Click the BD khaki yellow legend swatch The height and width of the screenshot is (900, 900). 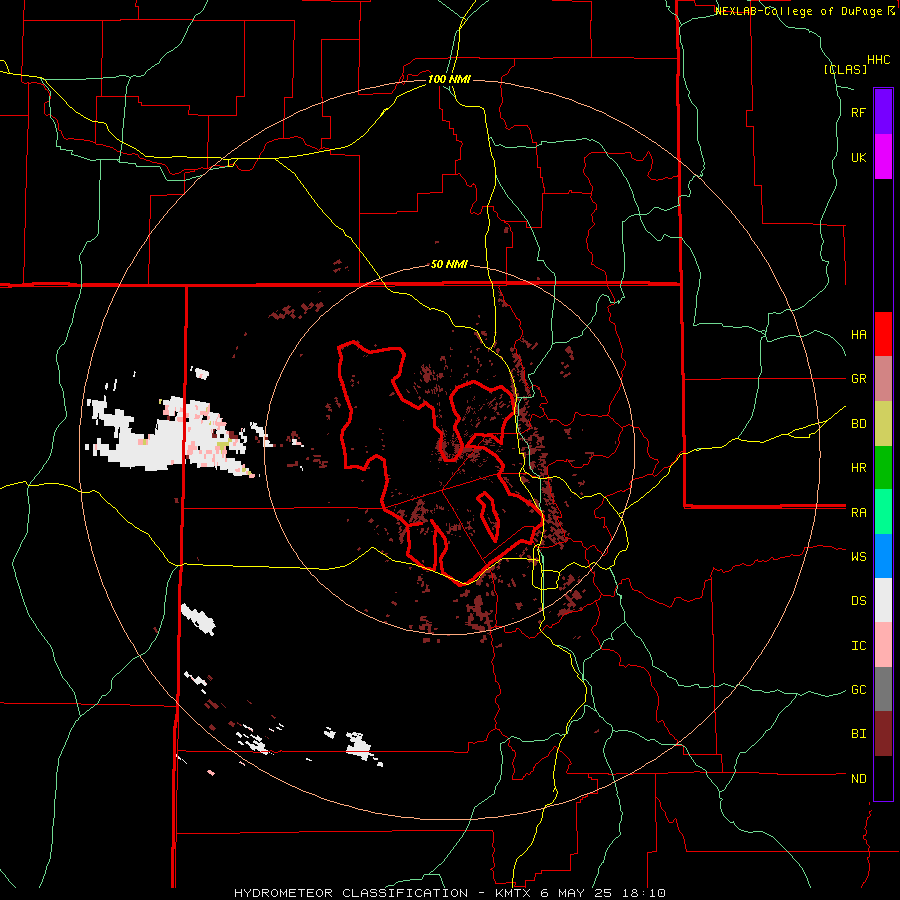883,424
